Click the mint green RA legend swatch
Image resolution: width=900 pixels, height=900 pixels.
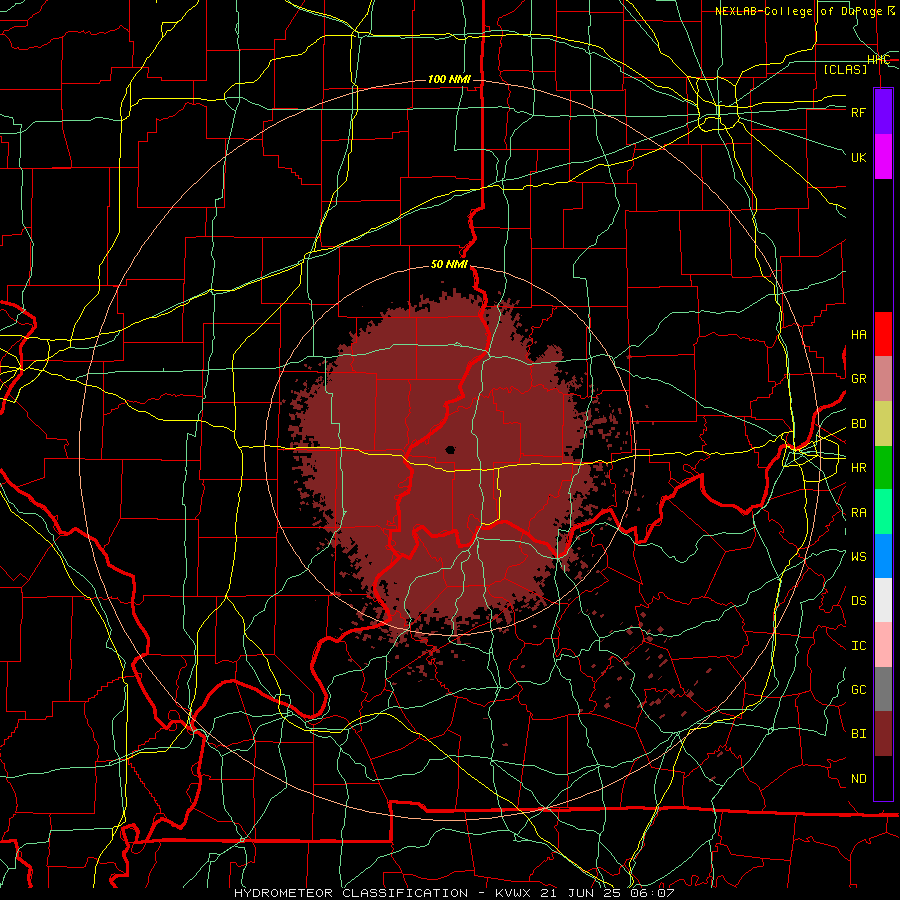click(883, 512)
